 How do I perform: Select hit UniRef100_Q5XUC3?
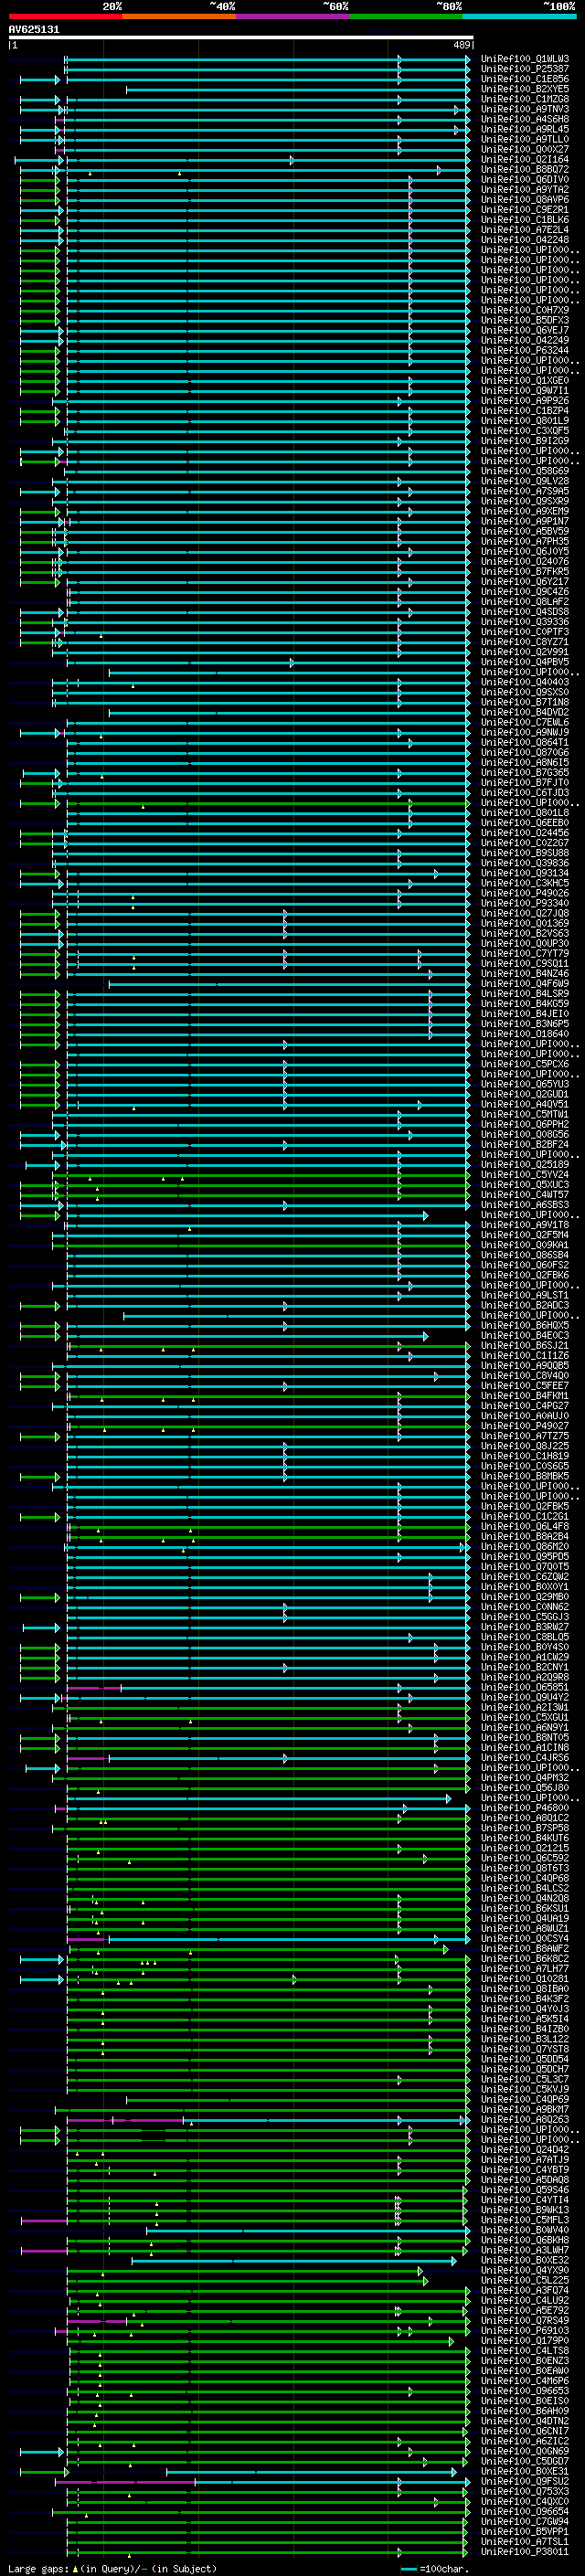pyautogui.click(x=525, y=1185)
